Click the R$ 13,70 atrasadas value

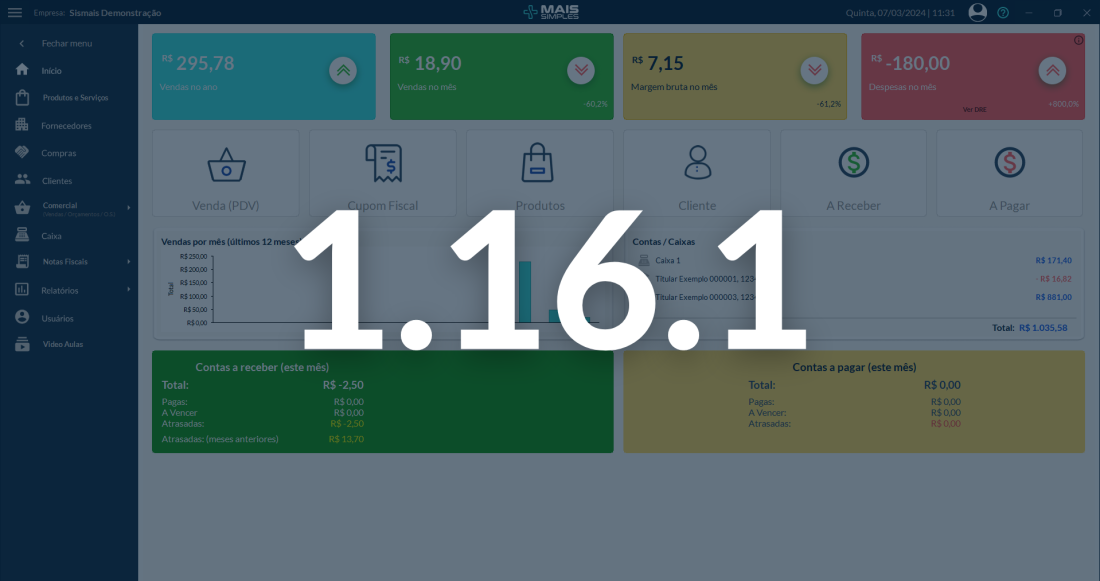[x=346, y=439]
